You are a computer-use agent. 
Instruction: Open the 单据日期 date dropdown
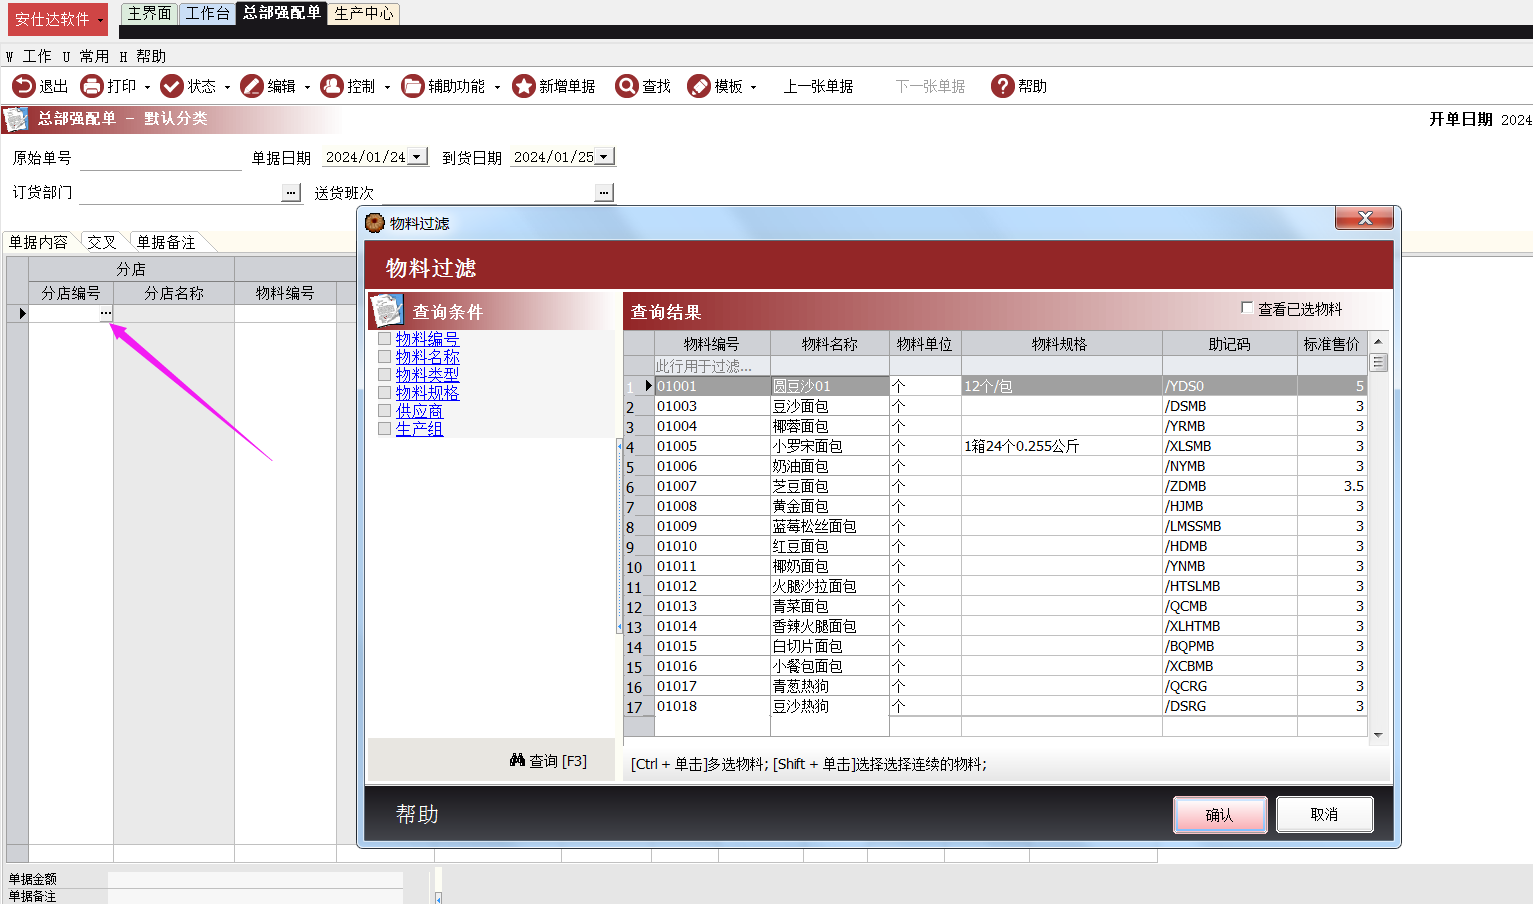pyautogui.click(x=418, y=157)
